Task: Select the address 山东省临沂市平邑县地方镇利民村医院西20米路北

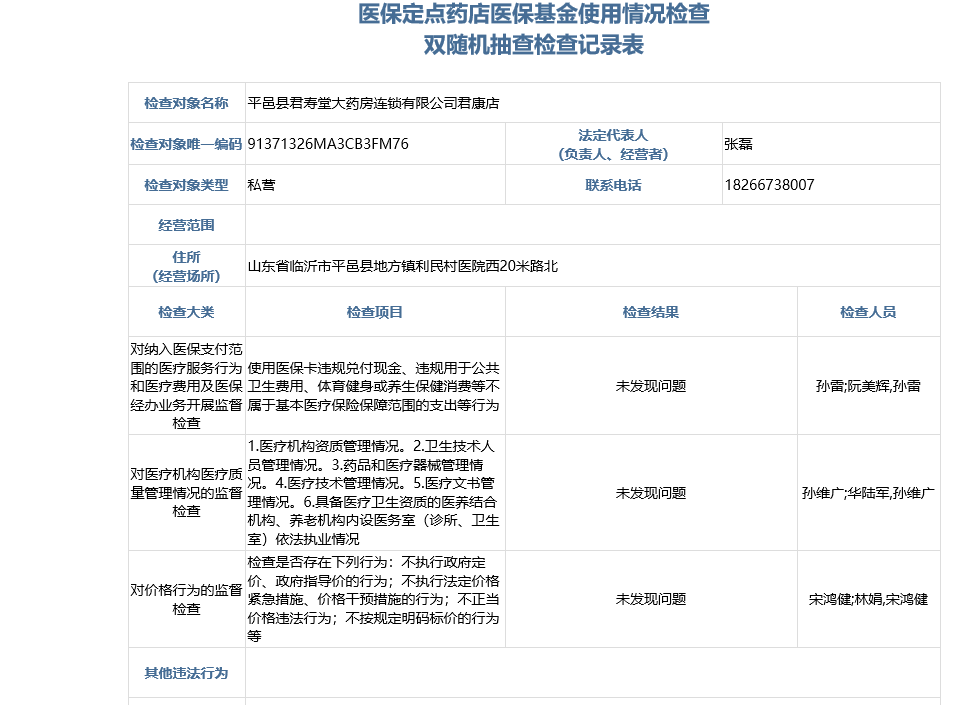Action: pos(403,266)
